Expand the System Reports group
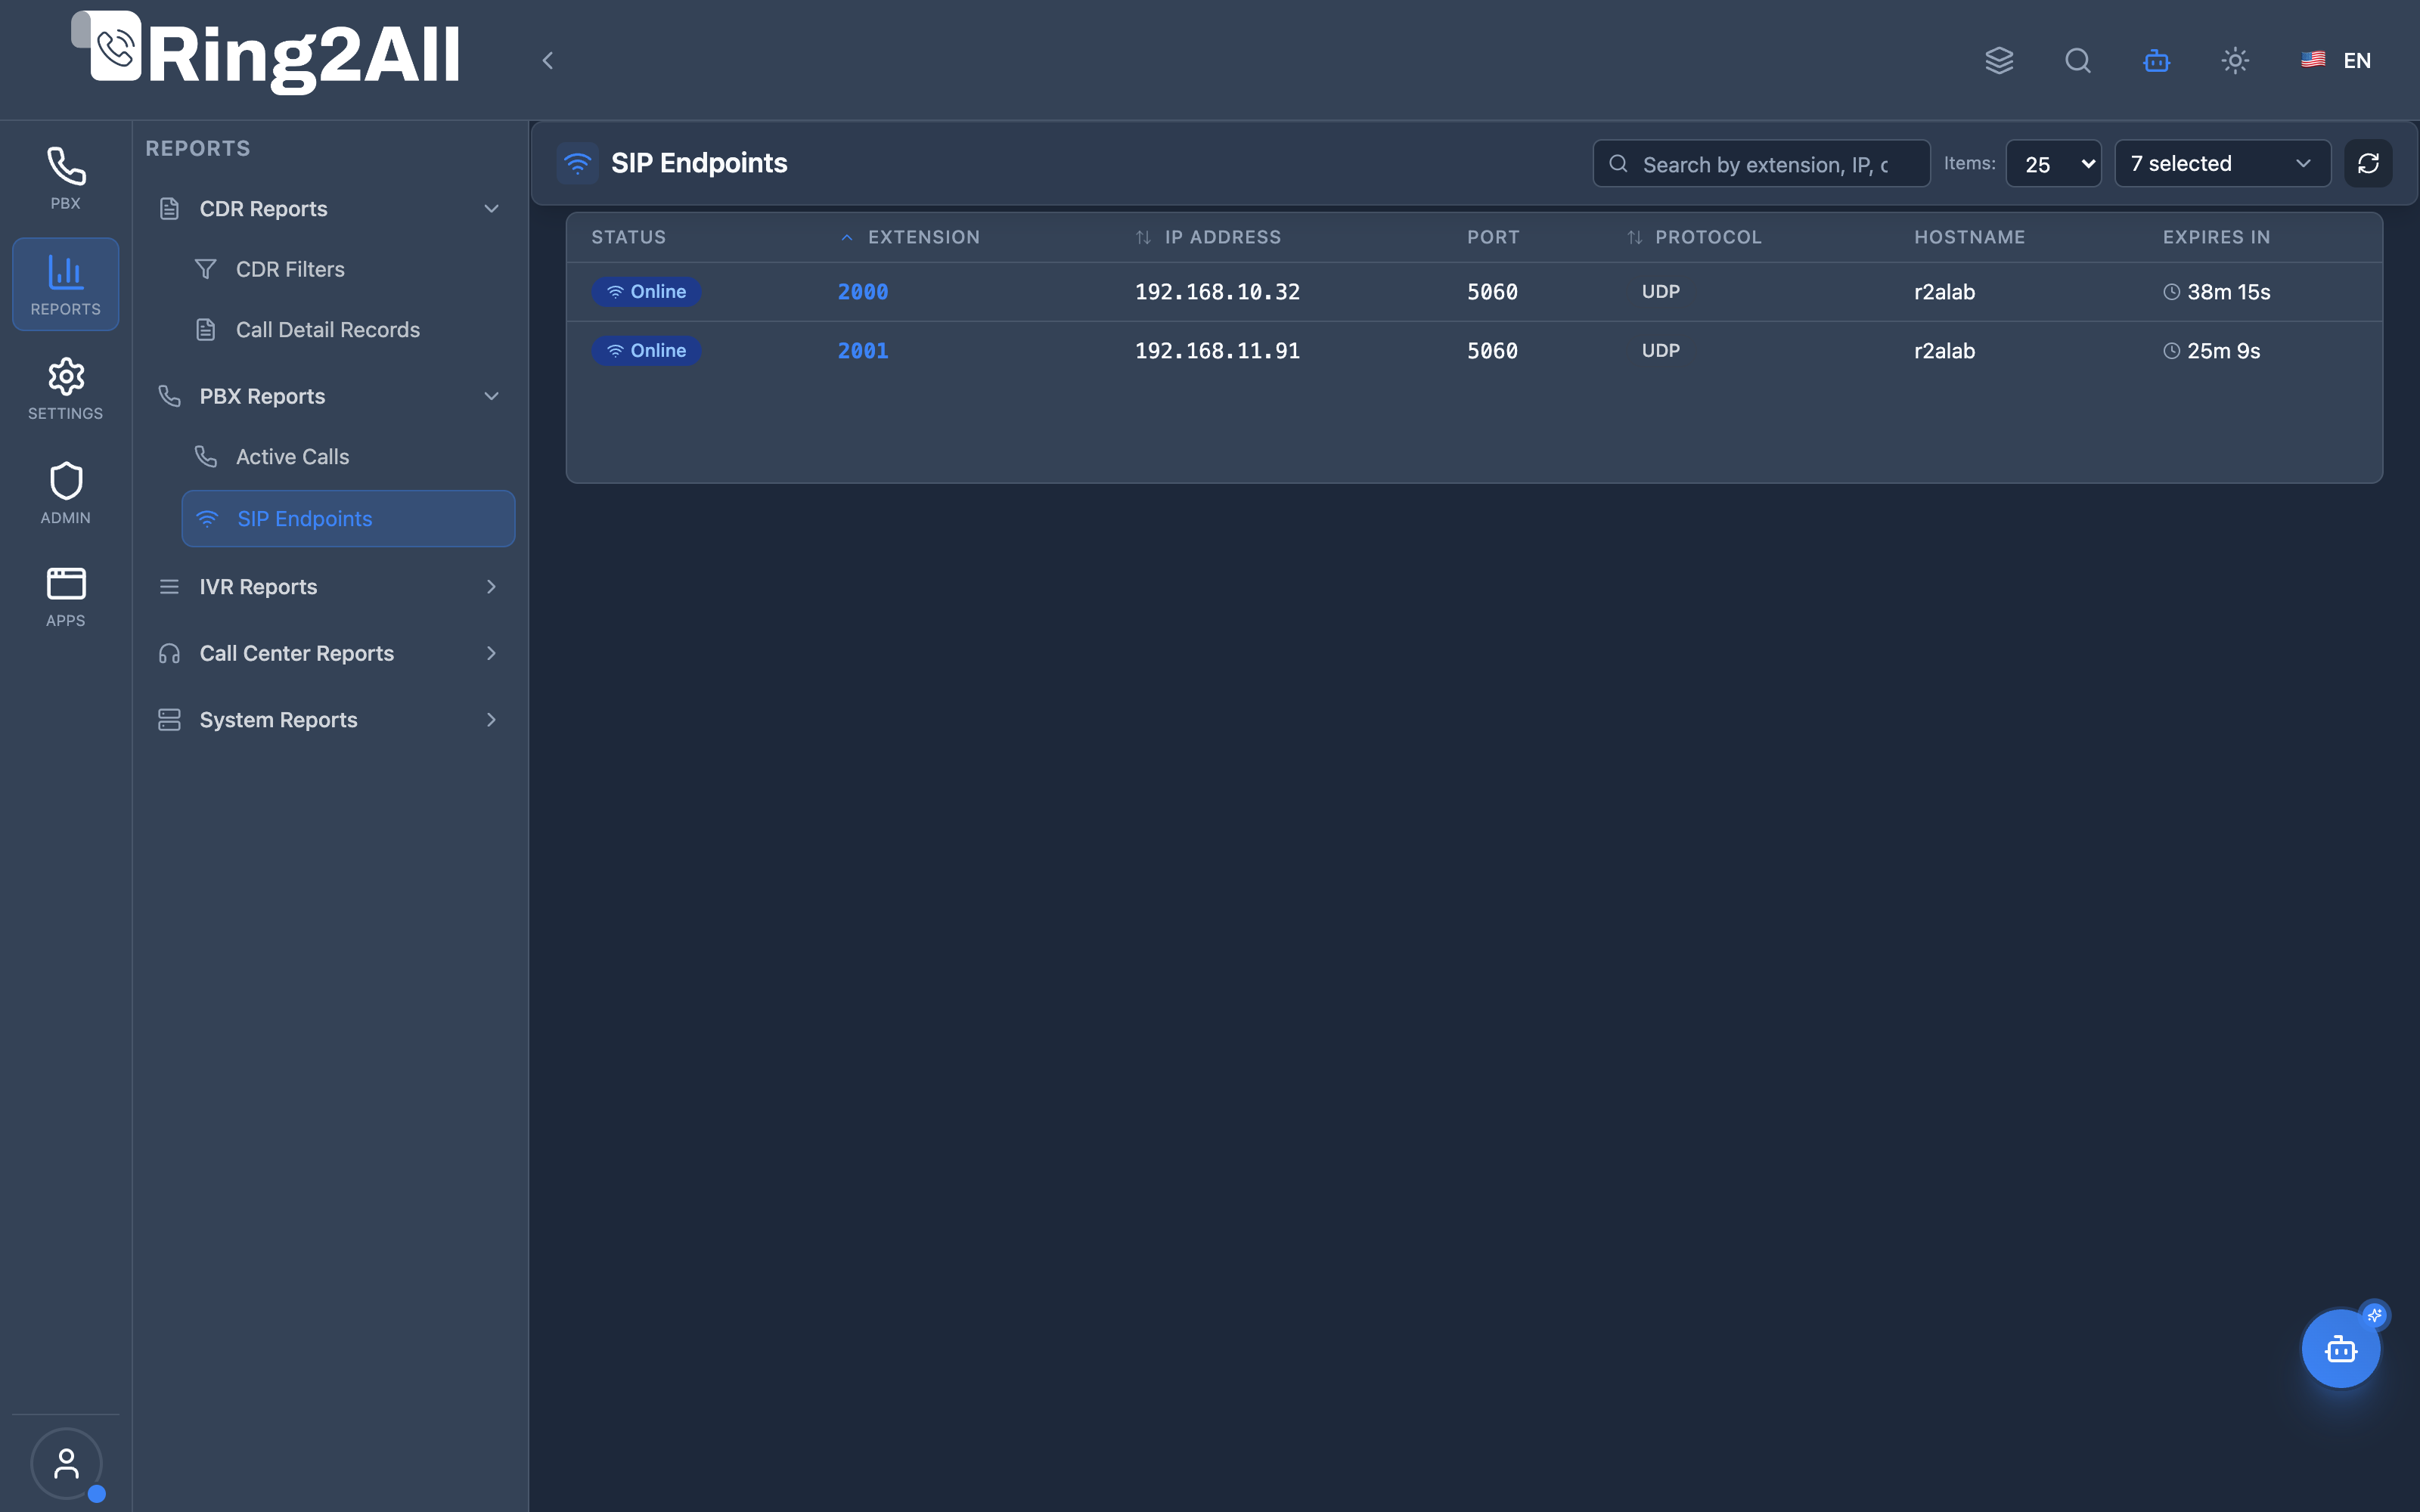Viewport: 2420px width, 1512px height. tap(329, 720)
